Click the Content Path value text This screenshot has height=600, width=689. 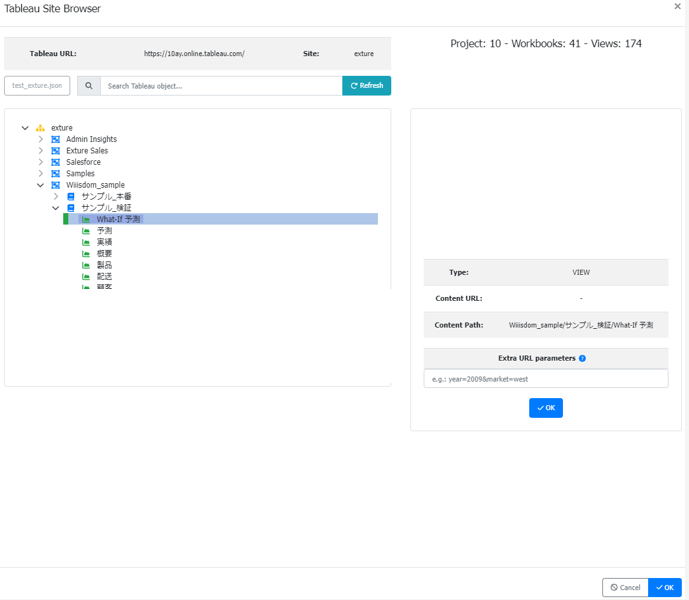581,325
